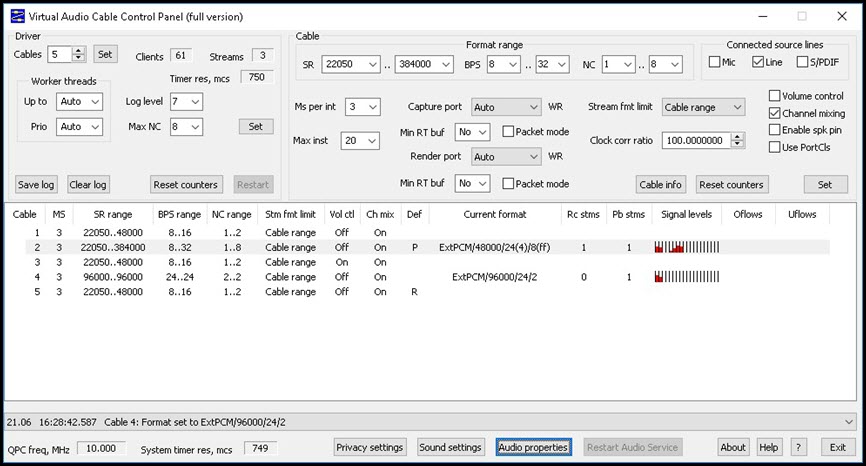This screenshot has width=866, height=466.
Task: Open the Stream fmt limit dropdown
Action: click(x=704, y=107)
